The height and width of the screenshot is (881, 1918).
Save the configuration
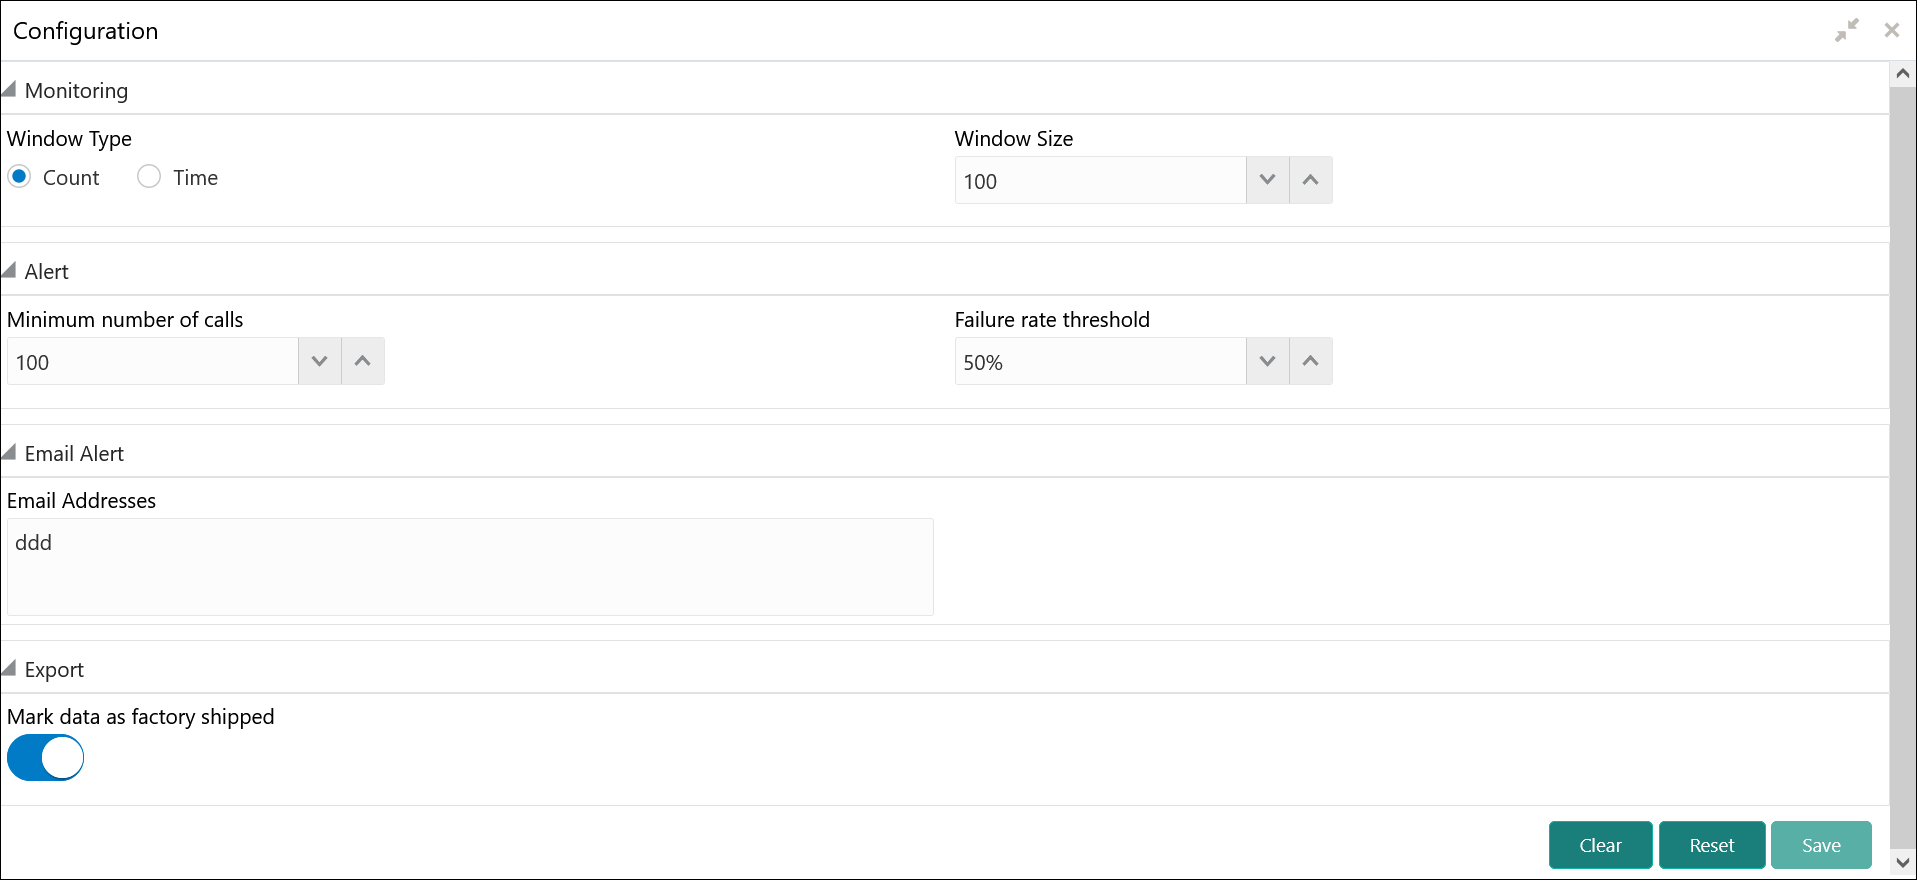point(1820,845)
